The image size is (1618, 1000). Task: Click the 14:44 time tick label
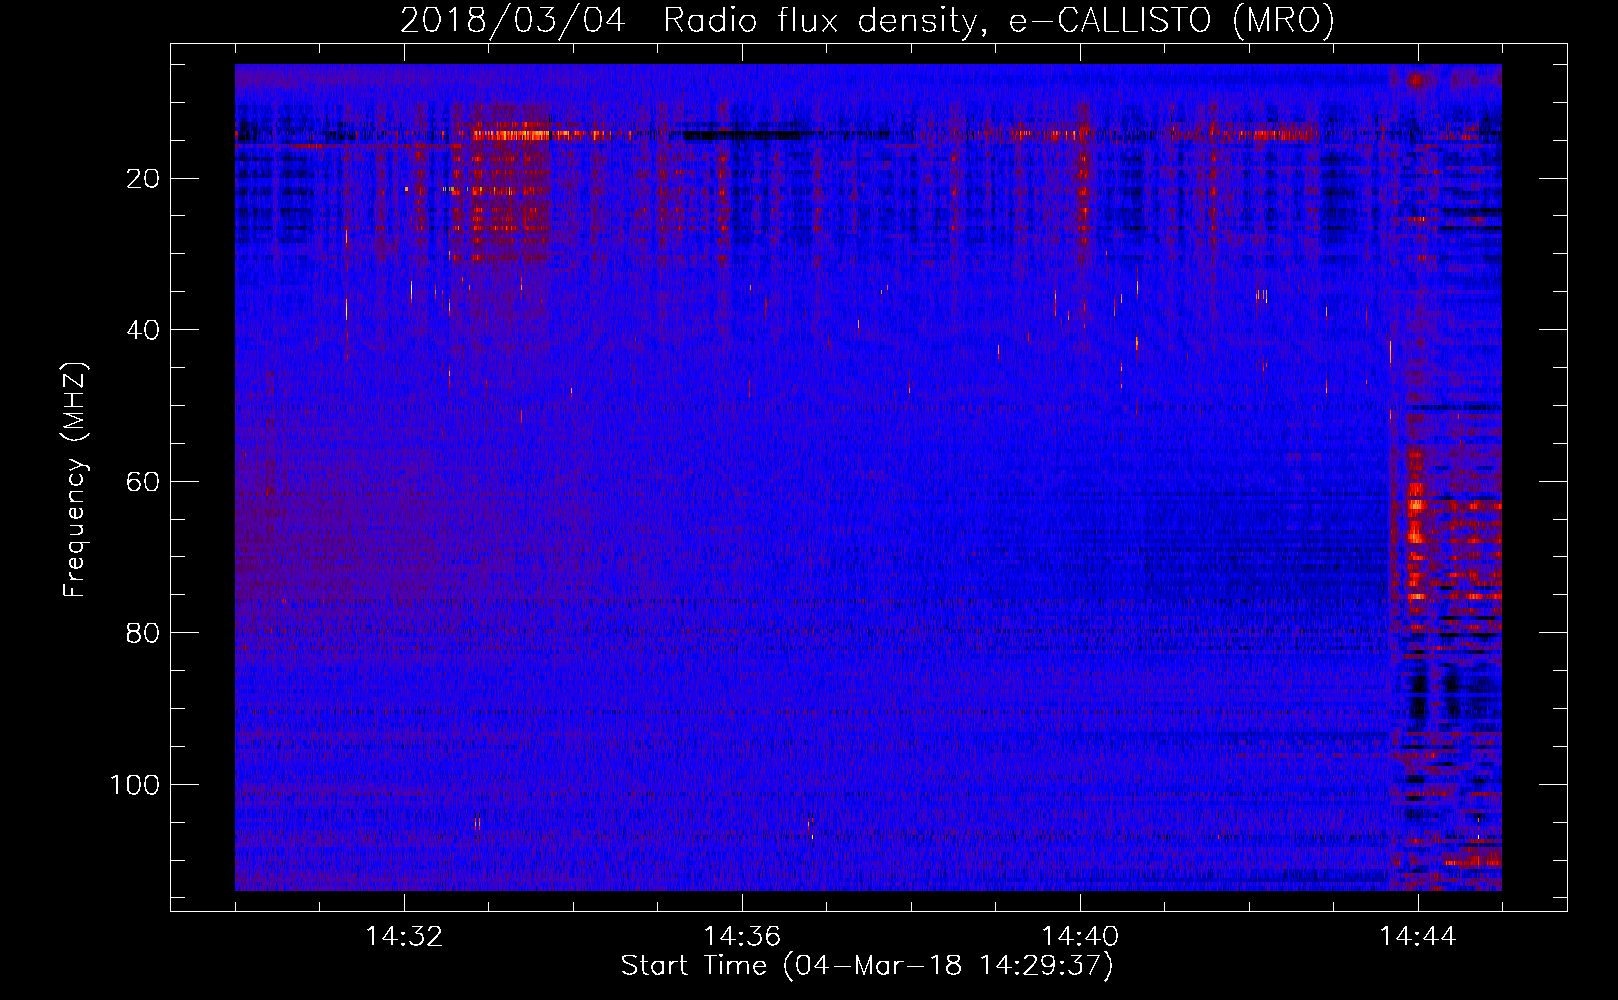click(x=1418, y=937)
